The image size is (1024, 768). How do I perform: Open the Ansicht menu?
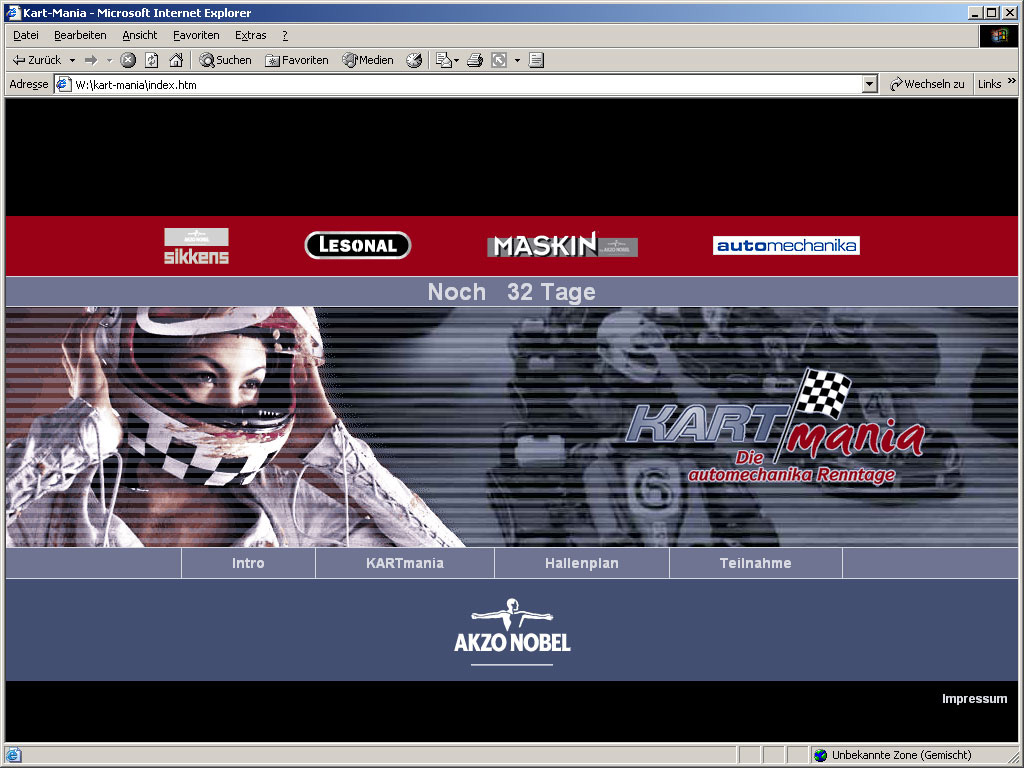pyautogui.click(x=140, y=35)
